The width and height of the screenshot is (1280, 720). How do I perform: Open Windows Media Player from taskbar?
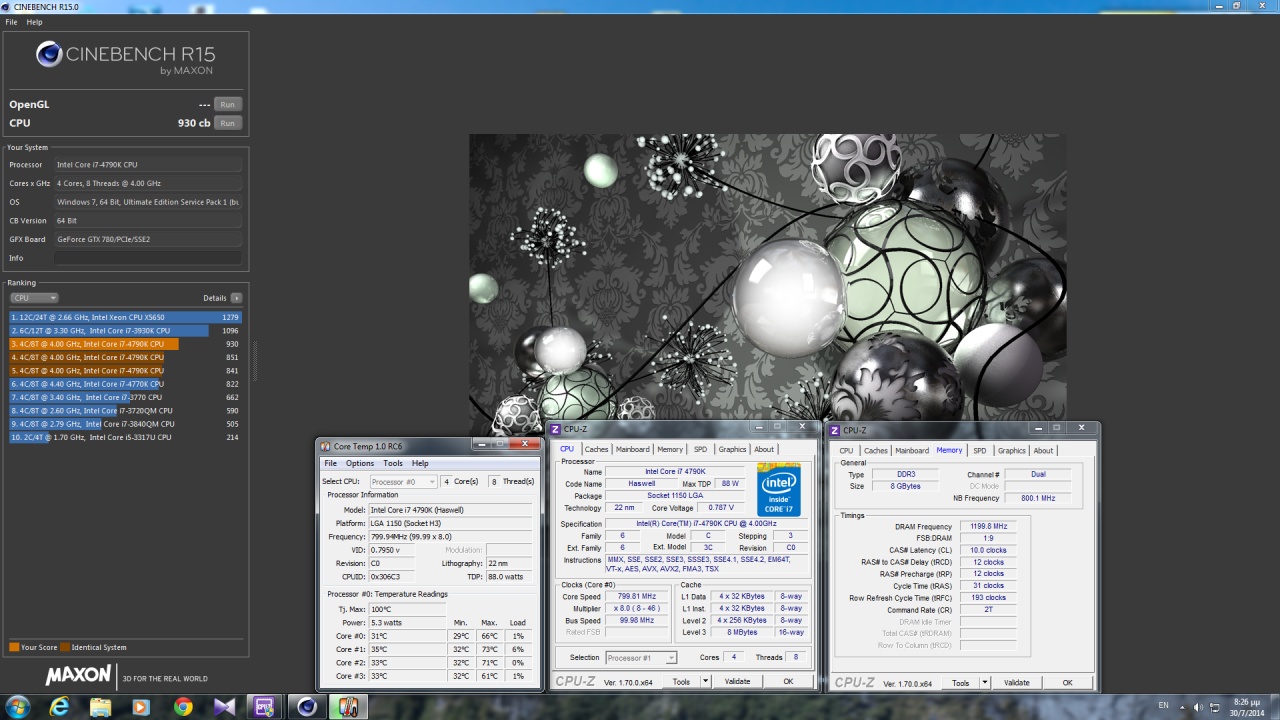[141, 707]
